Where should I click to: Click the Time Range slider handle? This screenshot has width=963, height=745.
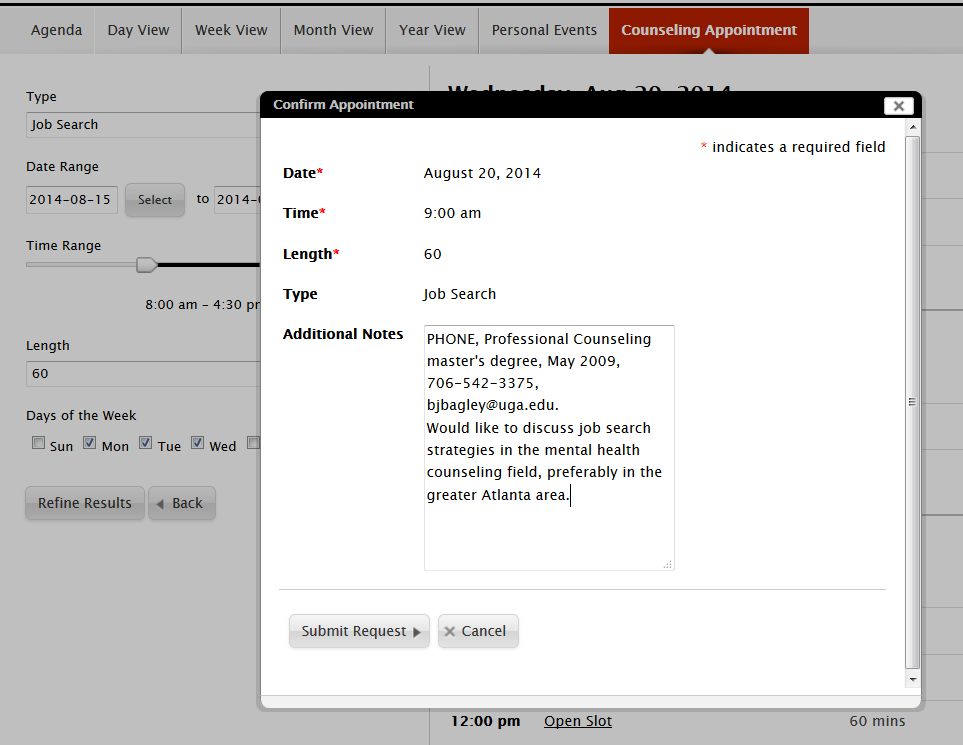point(147,265)
